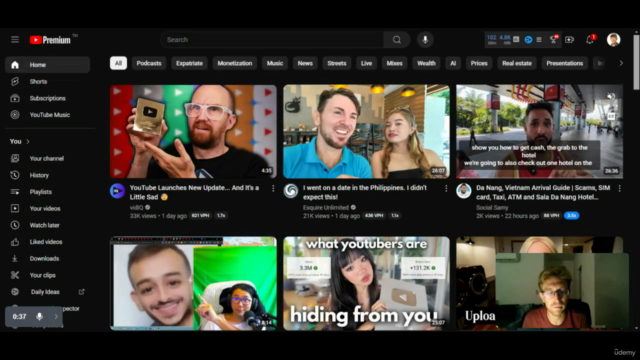Toggle mute on Da Nang video preview

(611, 96)
